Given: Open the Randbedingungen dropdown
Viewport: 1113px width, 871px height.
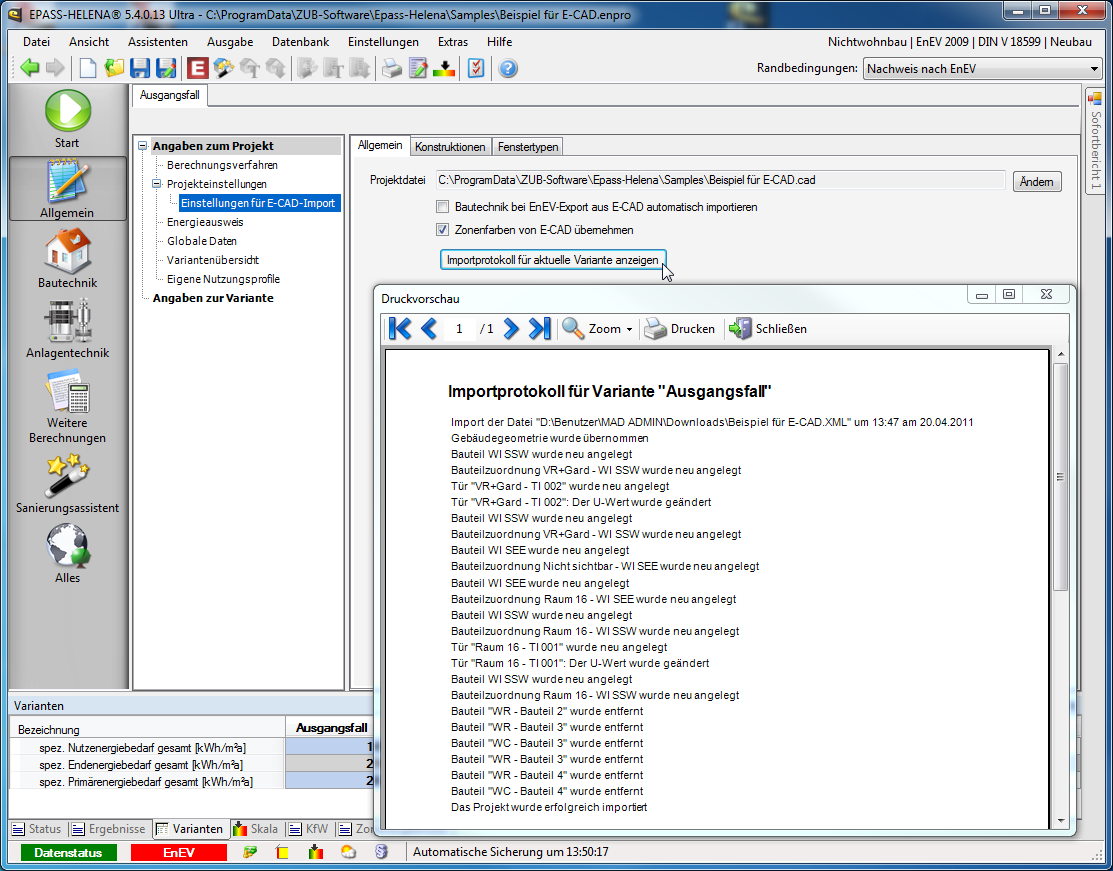Looking at the screenshot, I should point(1094,69).
